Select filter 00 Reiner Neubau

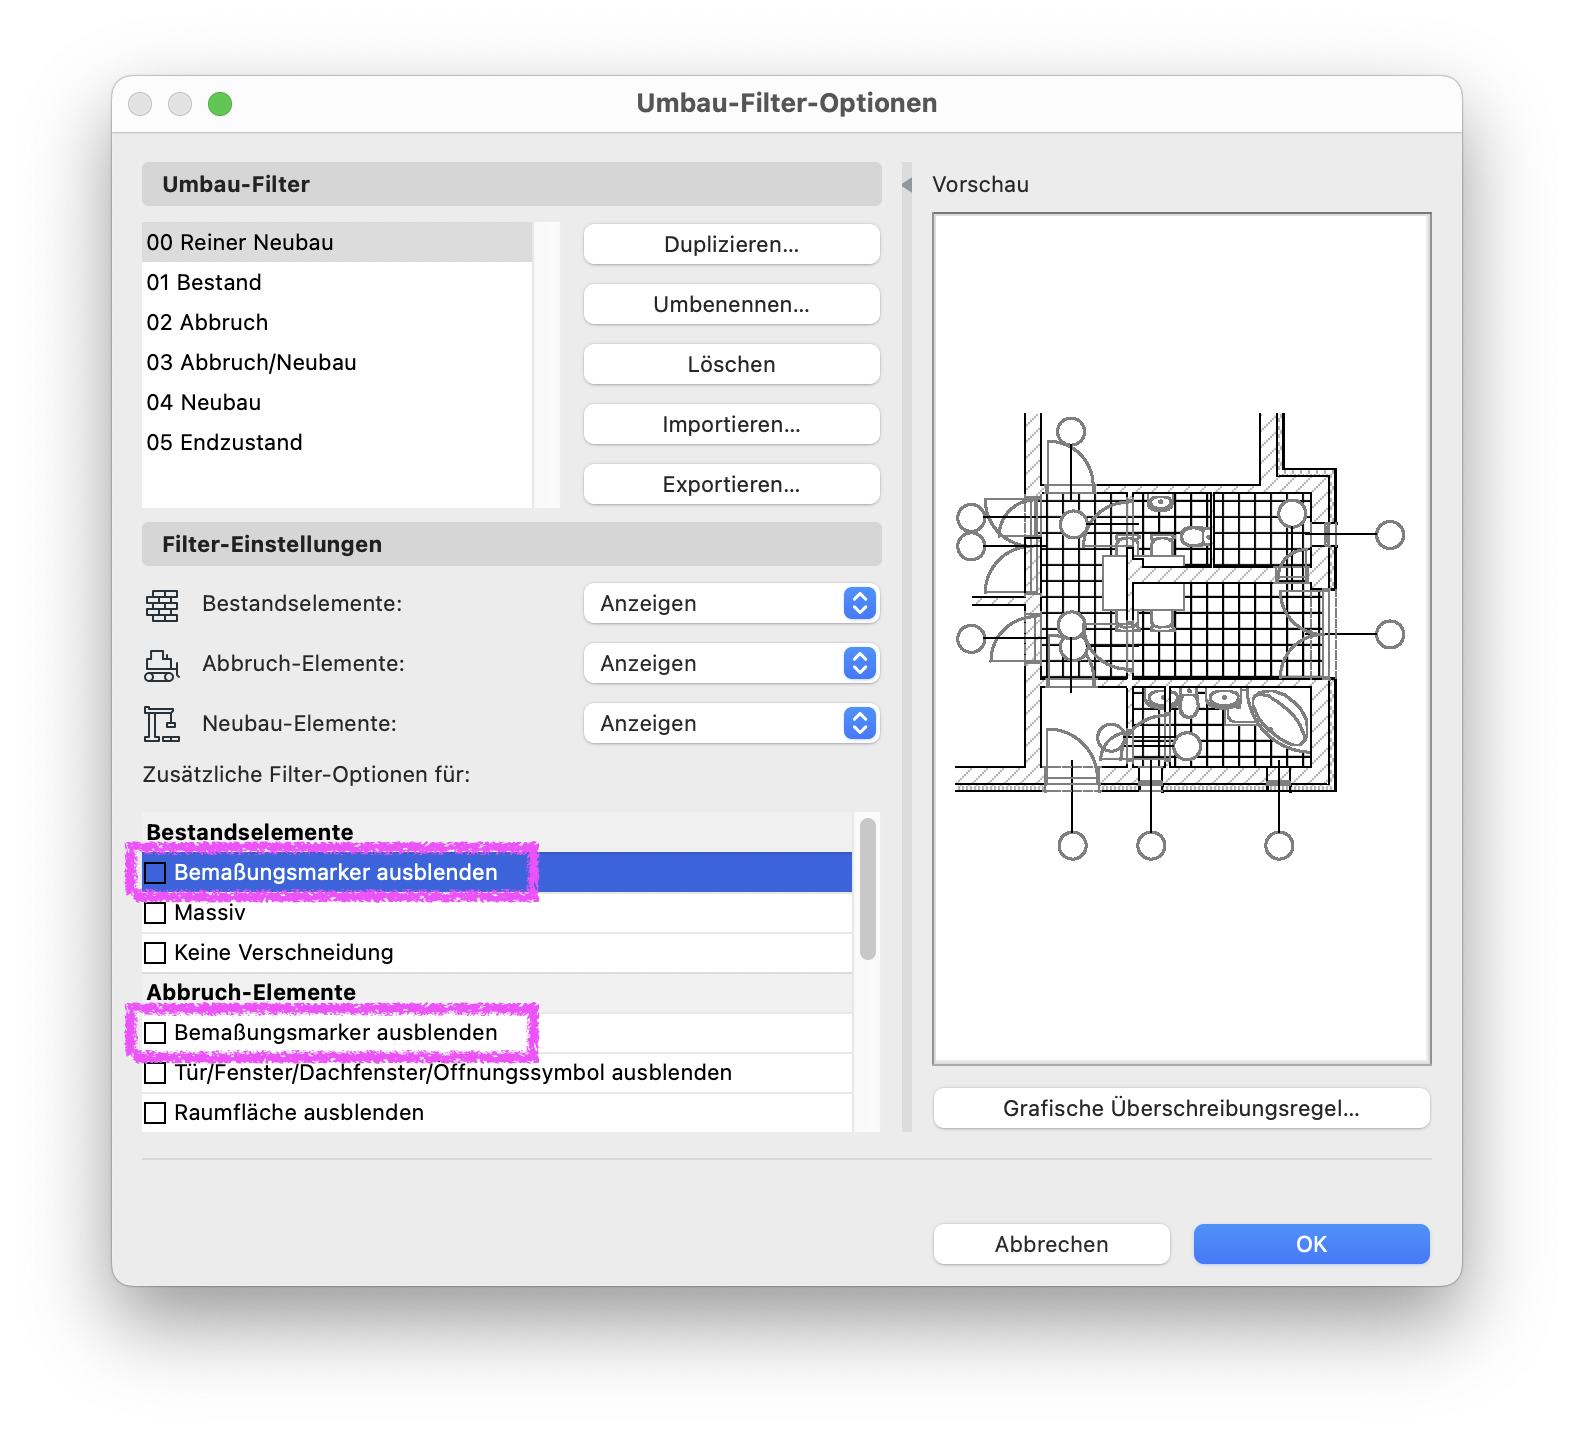(337, 243)
